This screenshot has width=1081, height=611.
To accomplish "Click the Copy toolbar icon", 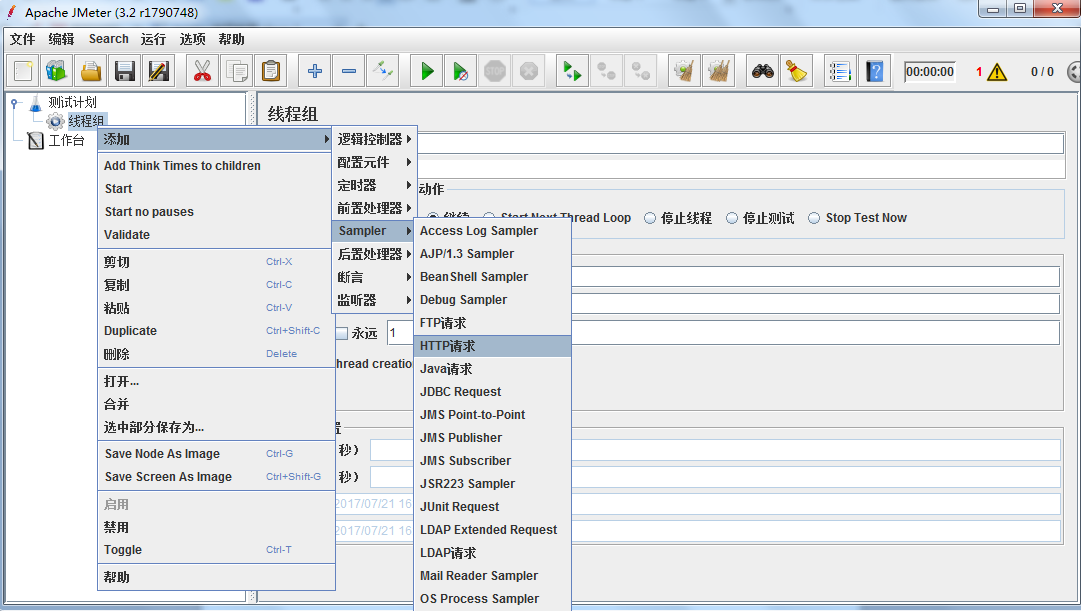I will pos(236,71).
